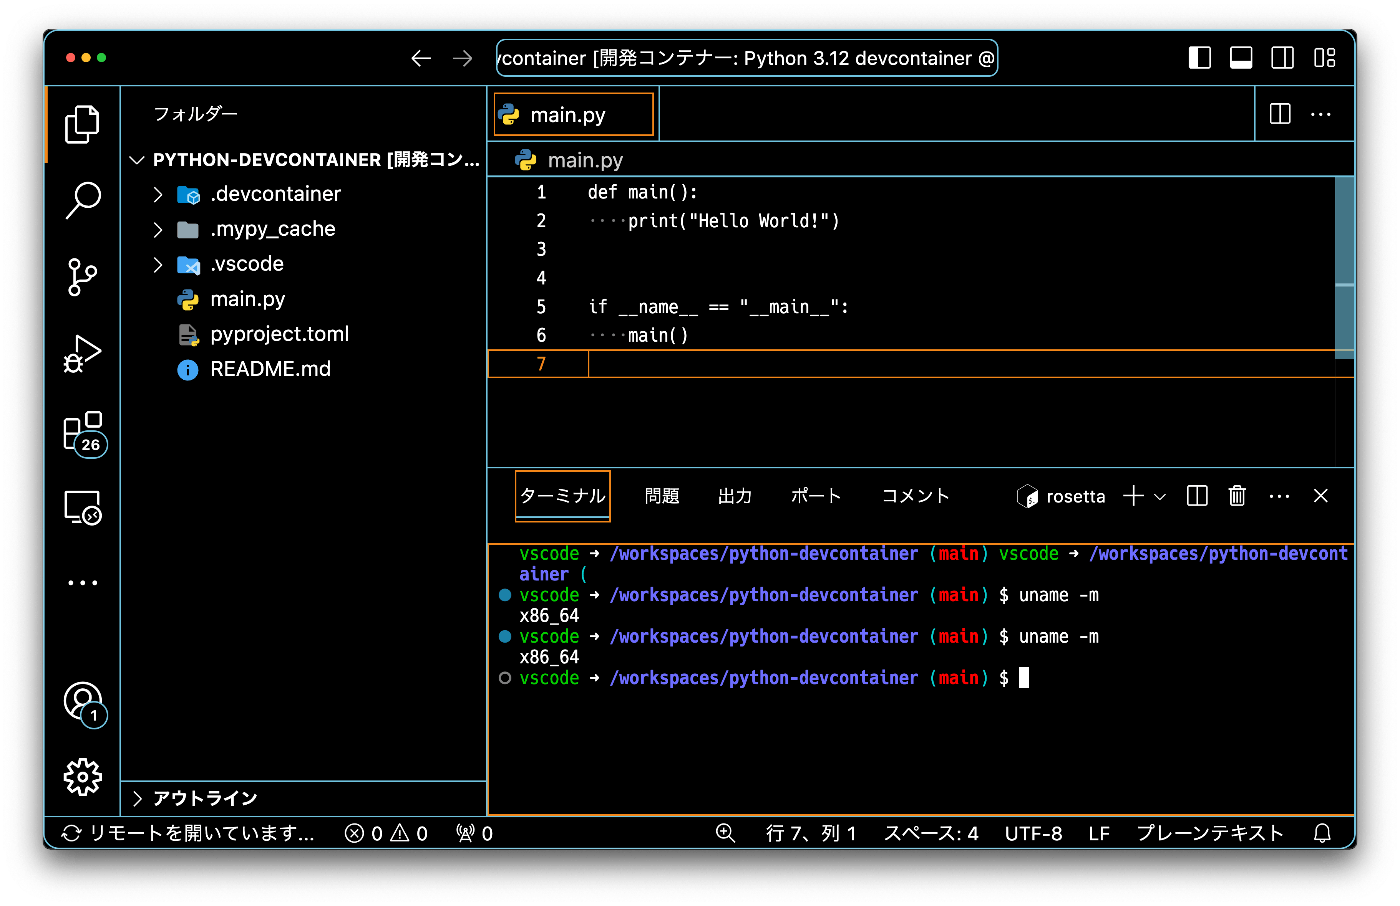Toggle the primary side bar

pos(1200,58)
